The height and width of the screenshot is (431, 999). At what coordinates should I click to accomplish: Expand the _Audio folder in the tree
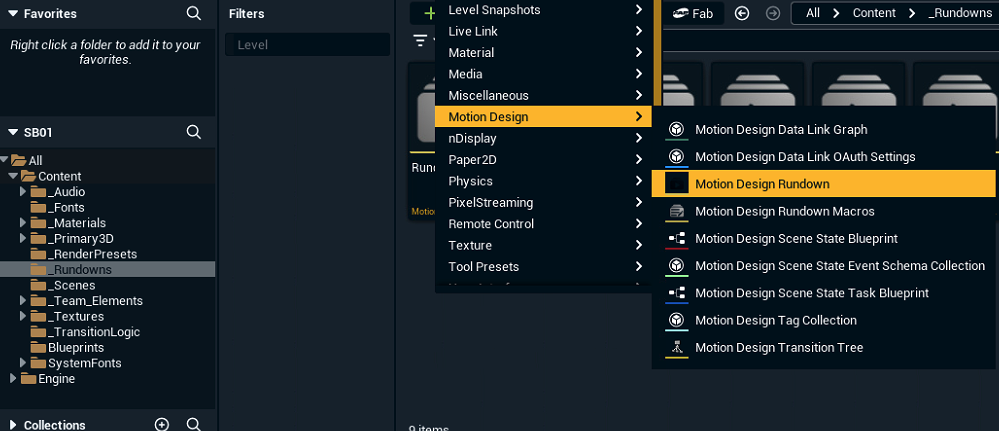[23, 192]
